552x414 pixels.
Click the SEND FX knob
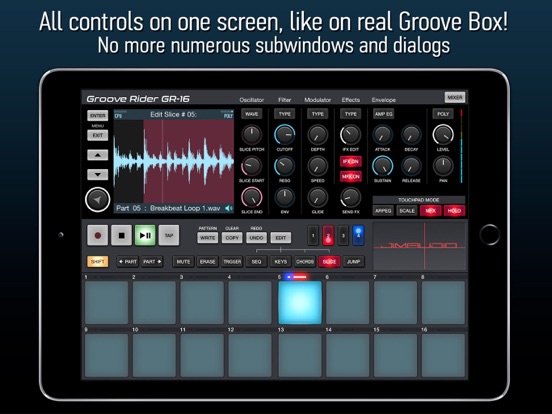(351, 197)
